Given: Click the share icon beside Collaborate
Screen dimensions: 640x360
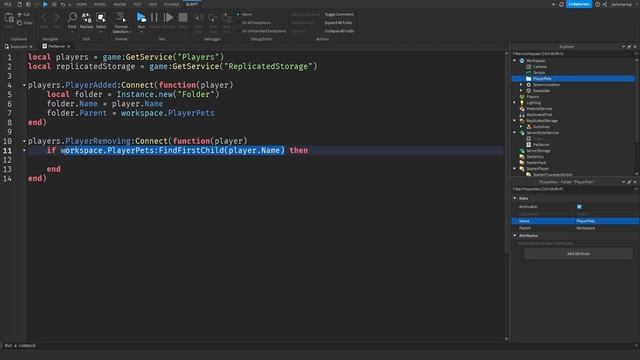Looking at the screenshot, I should [605, 4].
